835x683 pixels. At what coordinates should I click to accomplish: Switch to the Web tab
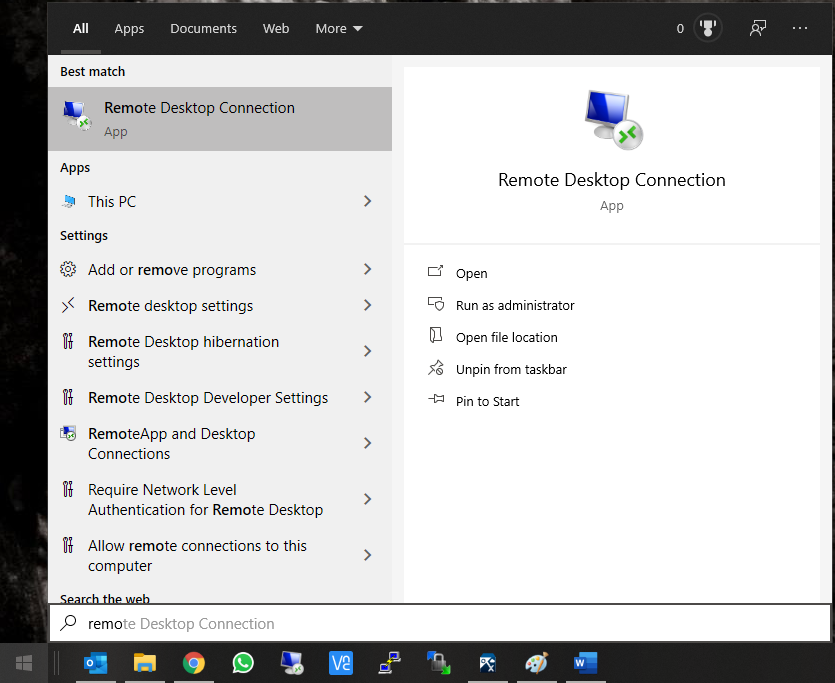click(276, 28)
